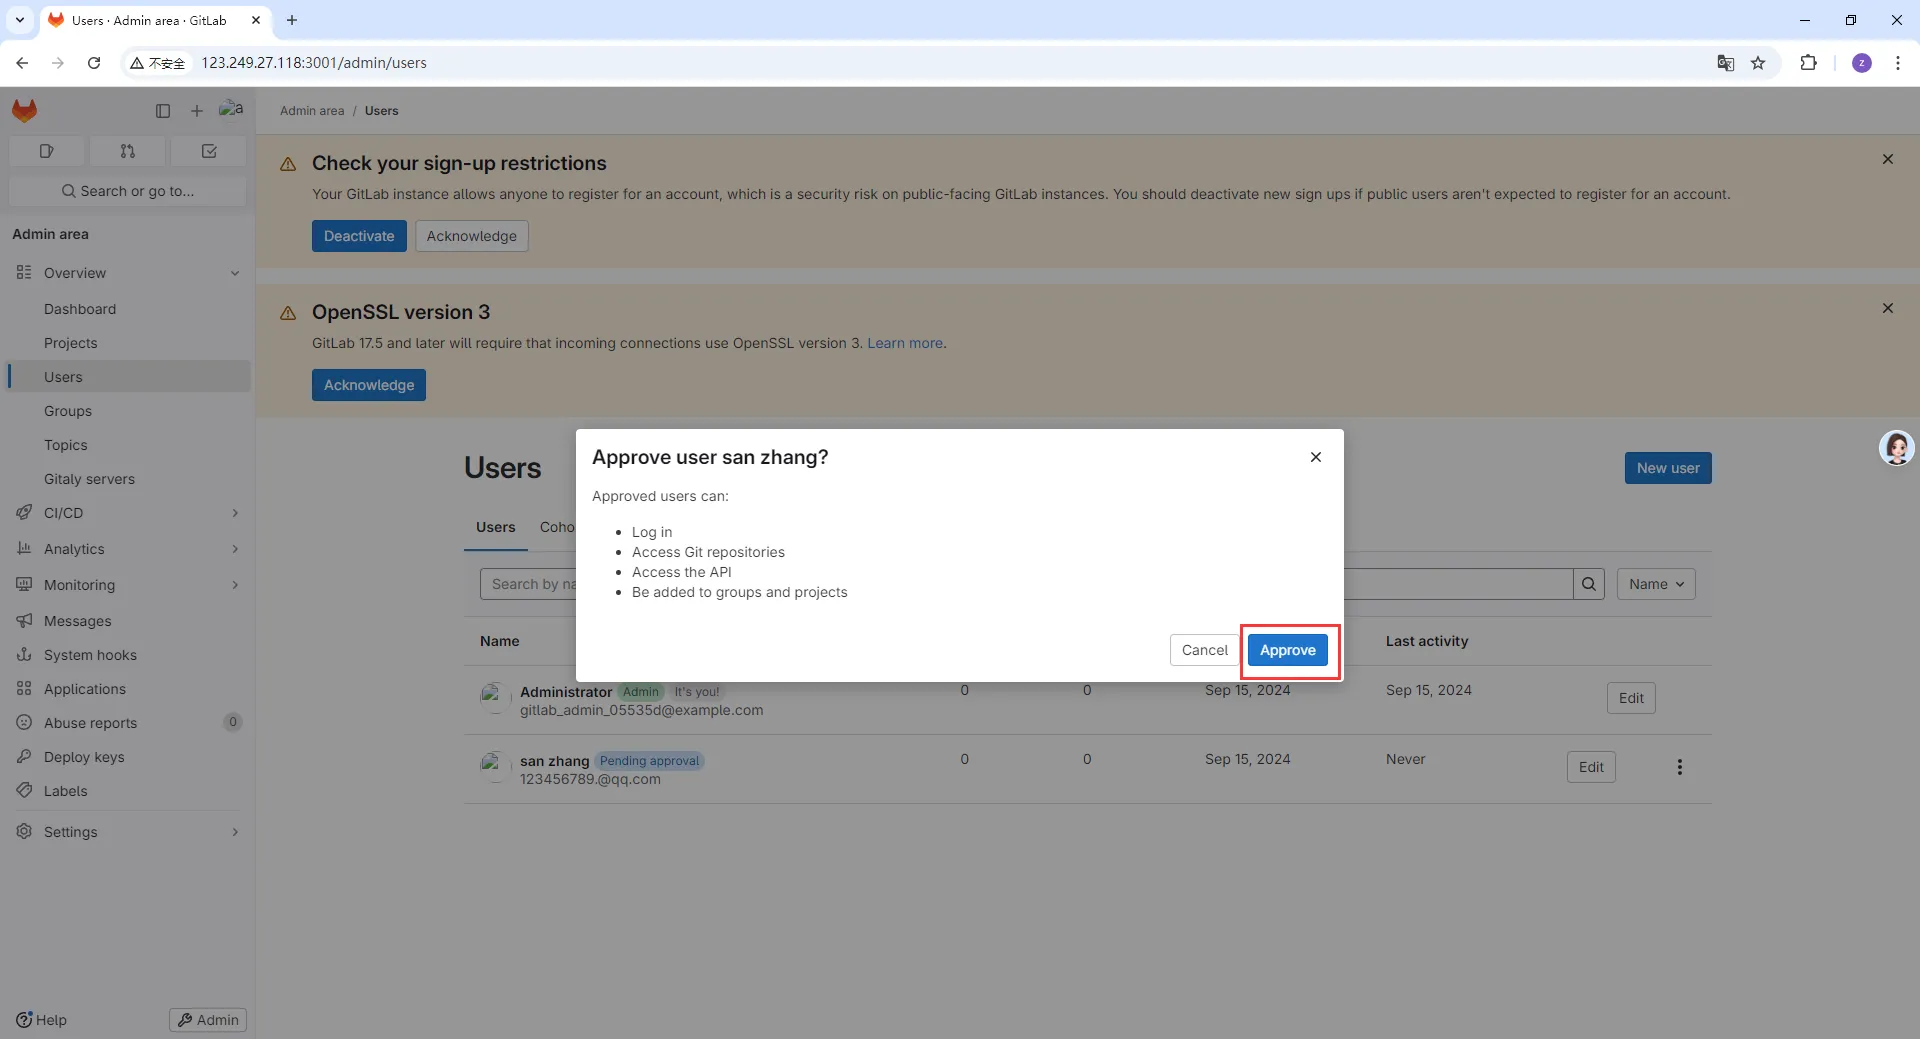Dismiss the sign-up restrictions warning banner
Viewport: 1920px width, 1039px height.
coord(1888,159)
